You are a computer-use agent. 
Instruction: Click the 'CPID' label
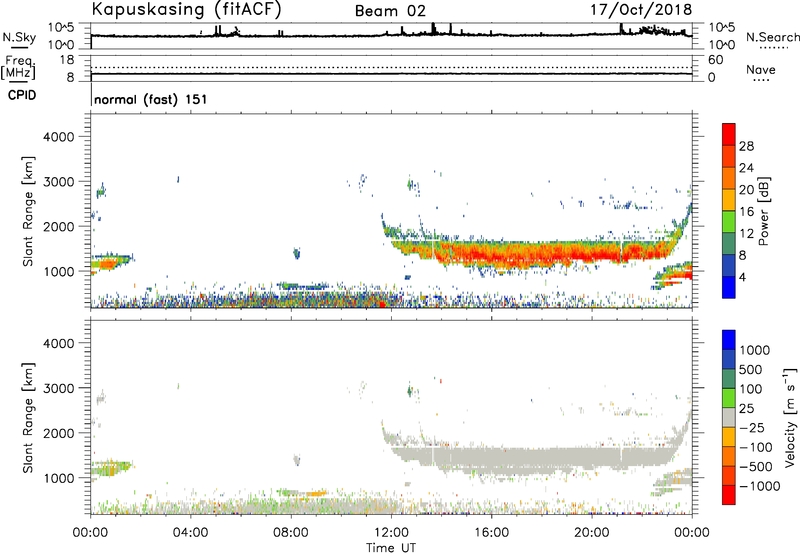22,95
